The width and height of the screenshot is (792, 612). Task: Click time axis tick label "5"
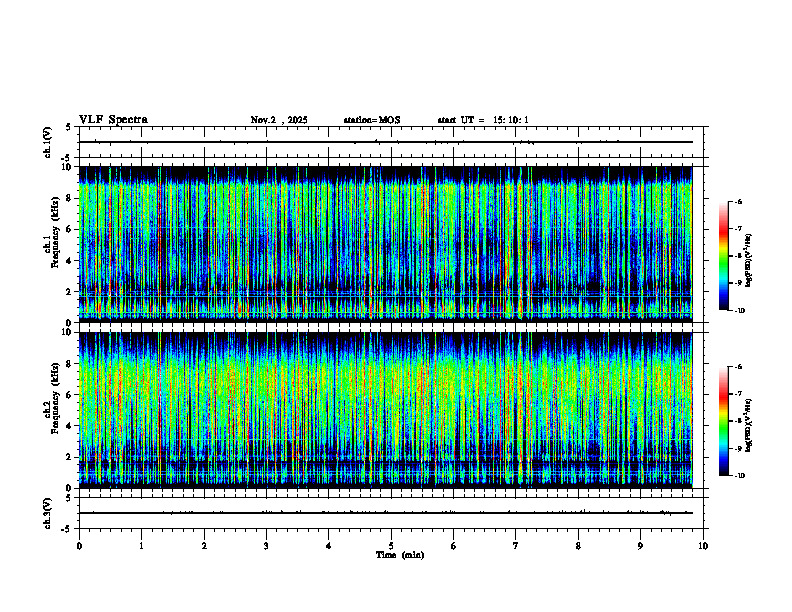click(391, 546)
